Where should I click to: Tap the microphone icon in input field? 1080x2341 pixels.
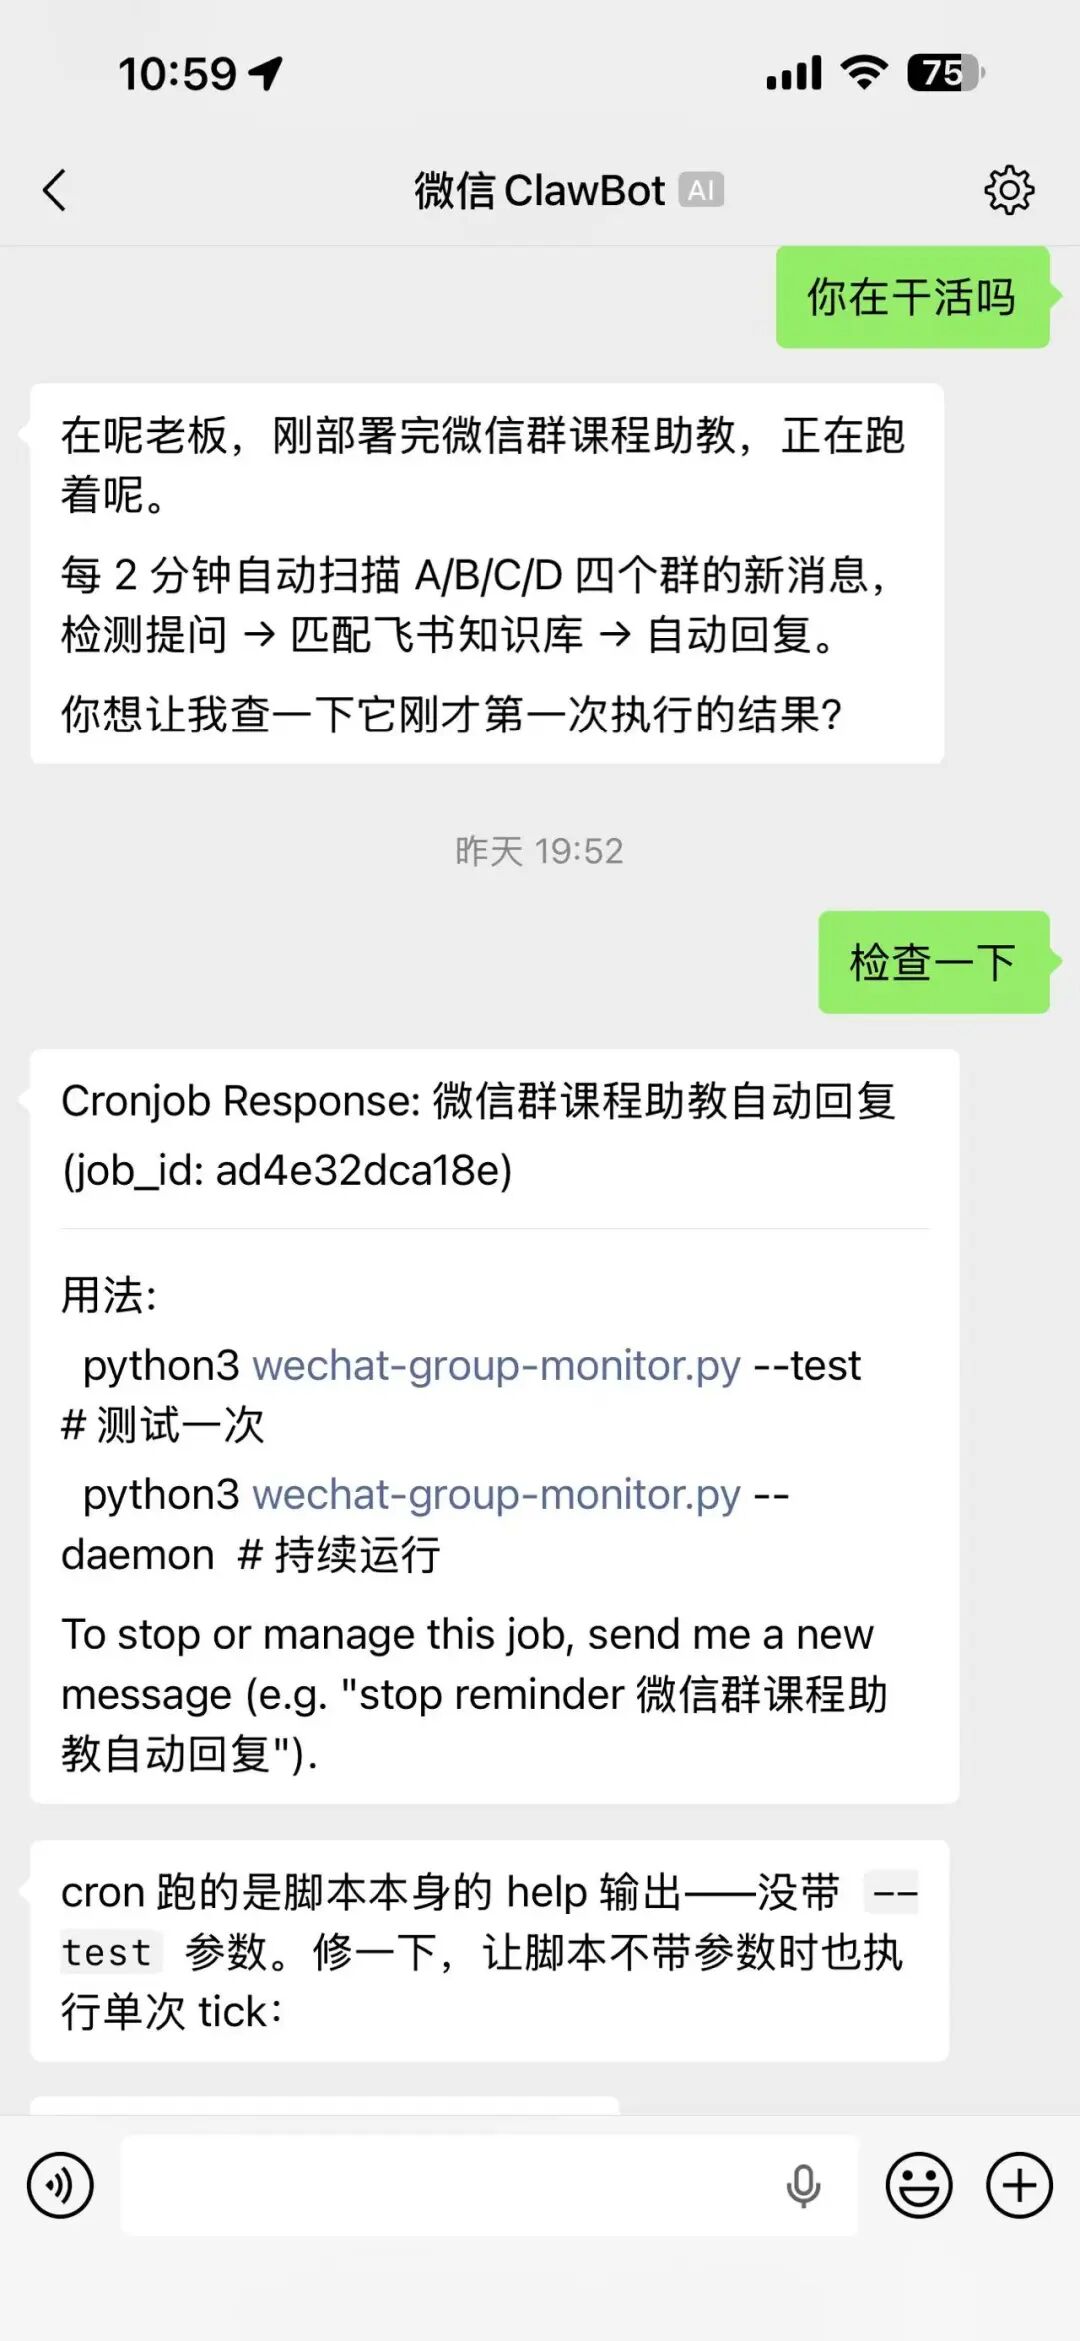point(803,2186)
